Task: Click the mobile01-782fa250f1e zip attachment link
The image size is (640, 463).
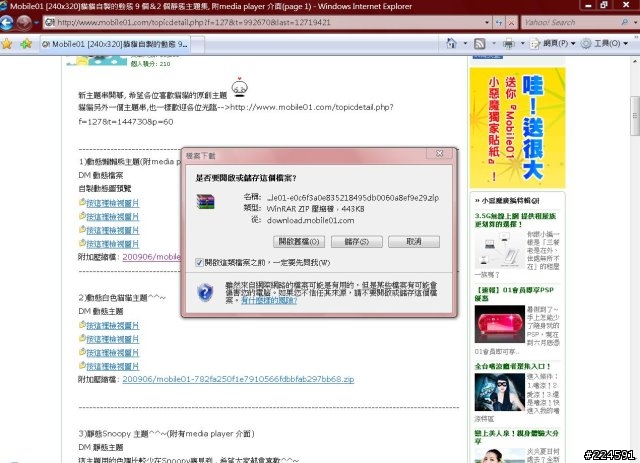Action: click(x=238, y=379)
